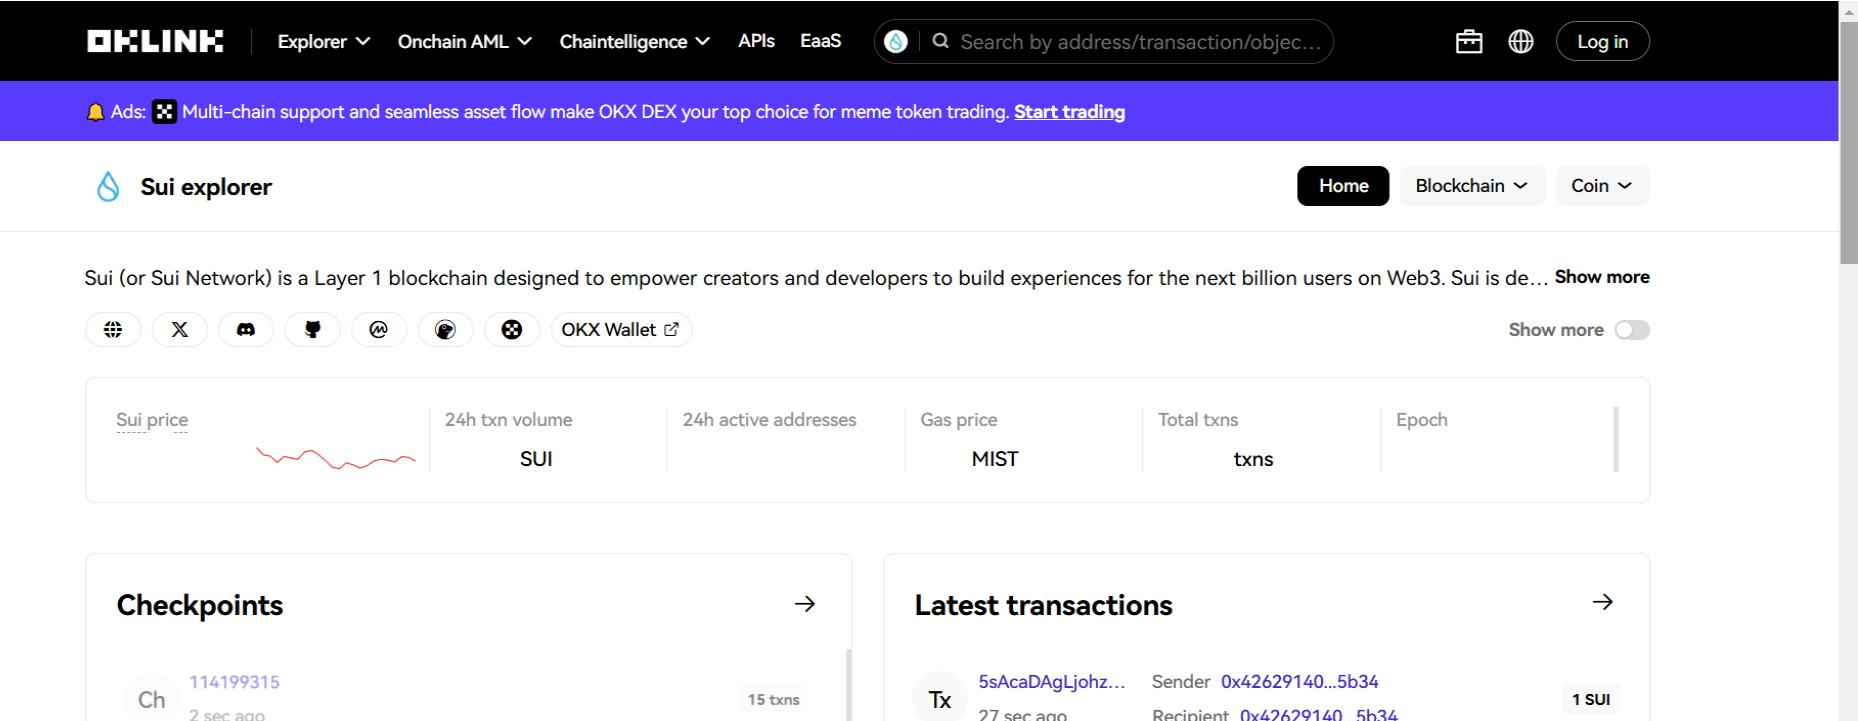Open the OKX Wallet external link
Viewport: 1858px width, 721px height.
[621, 330]
